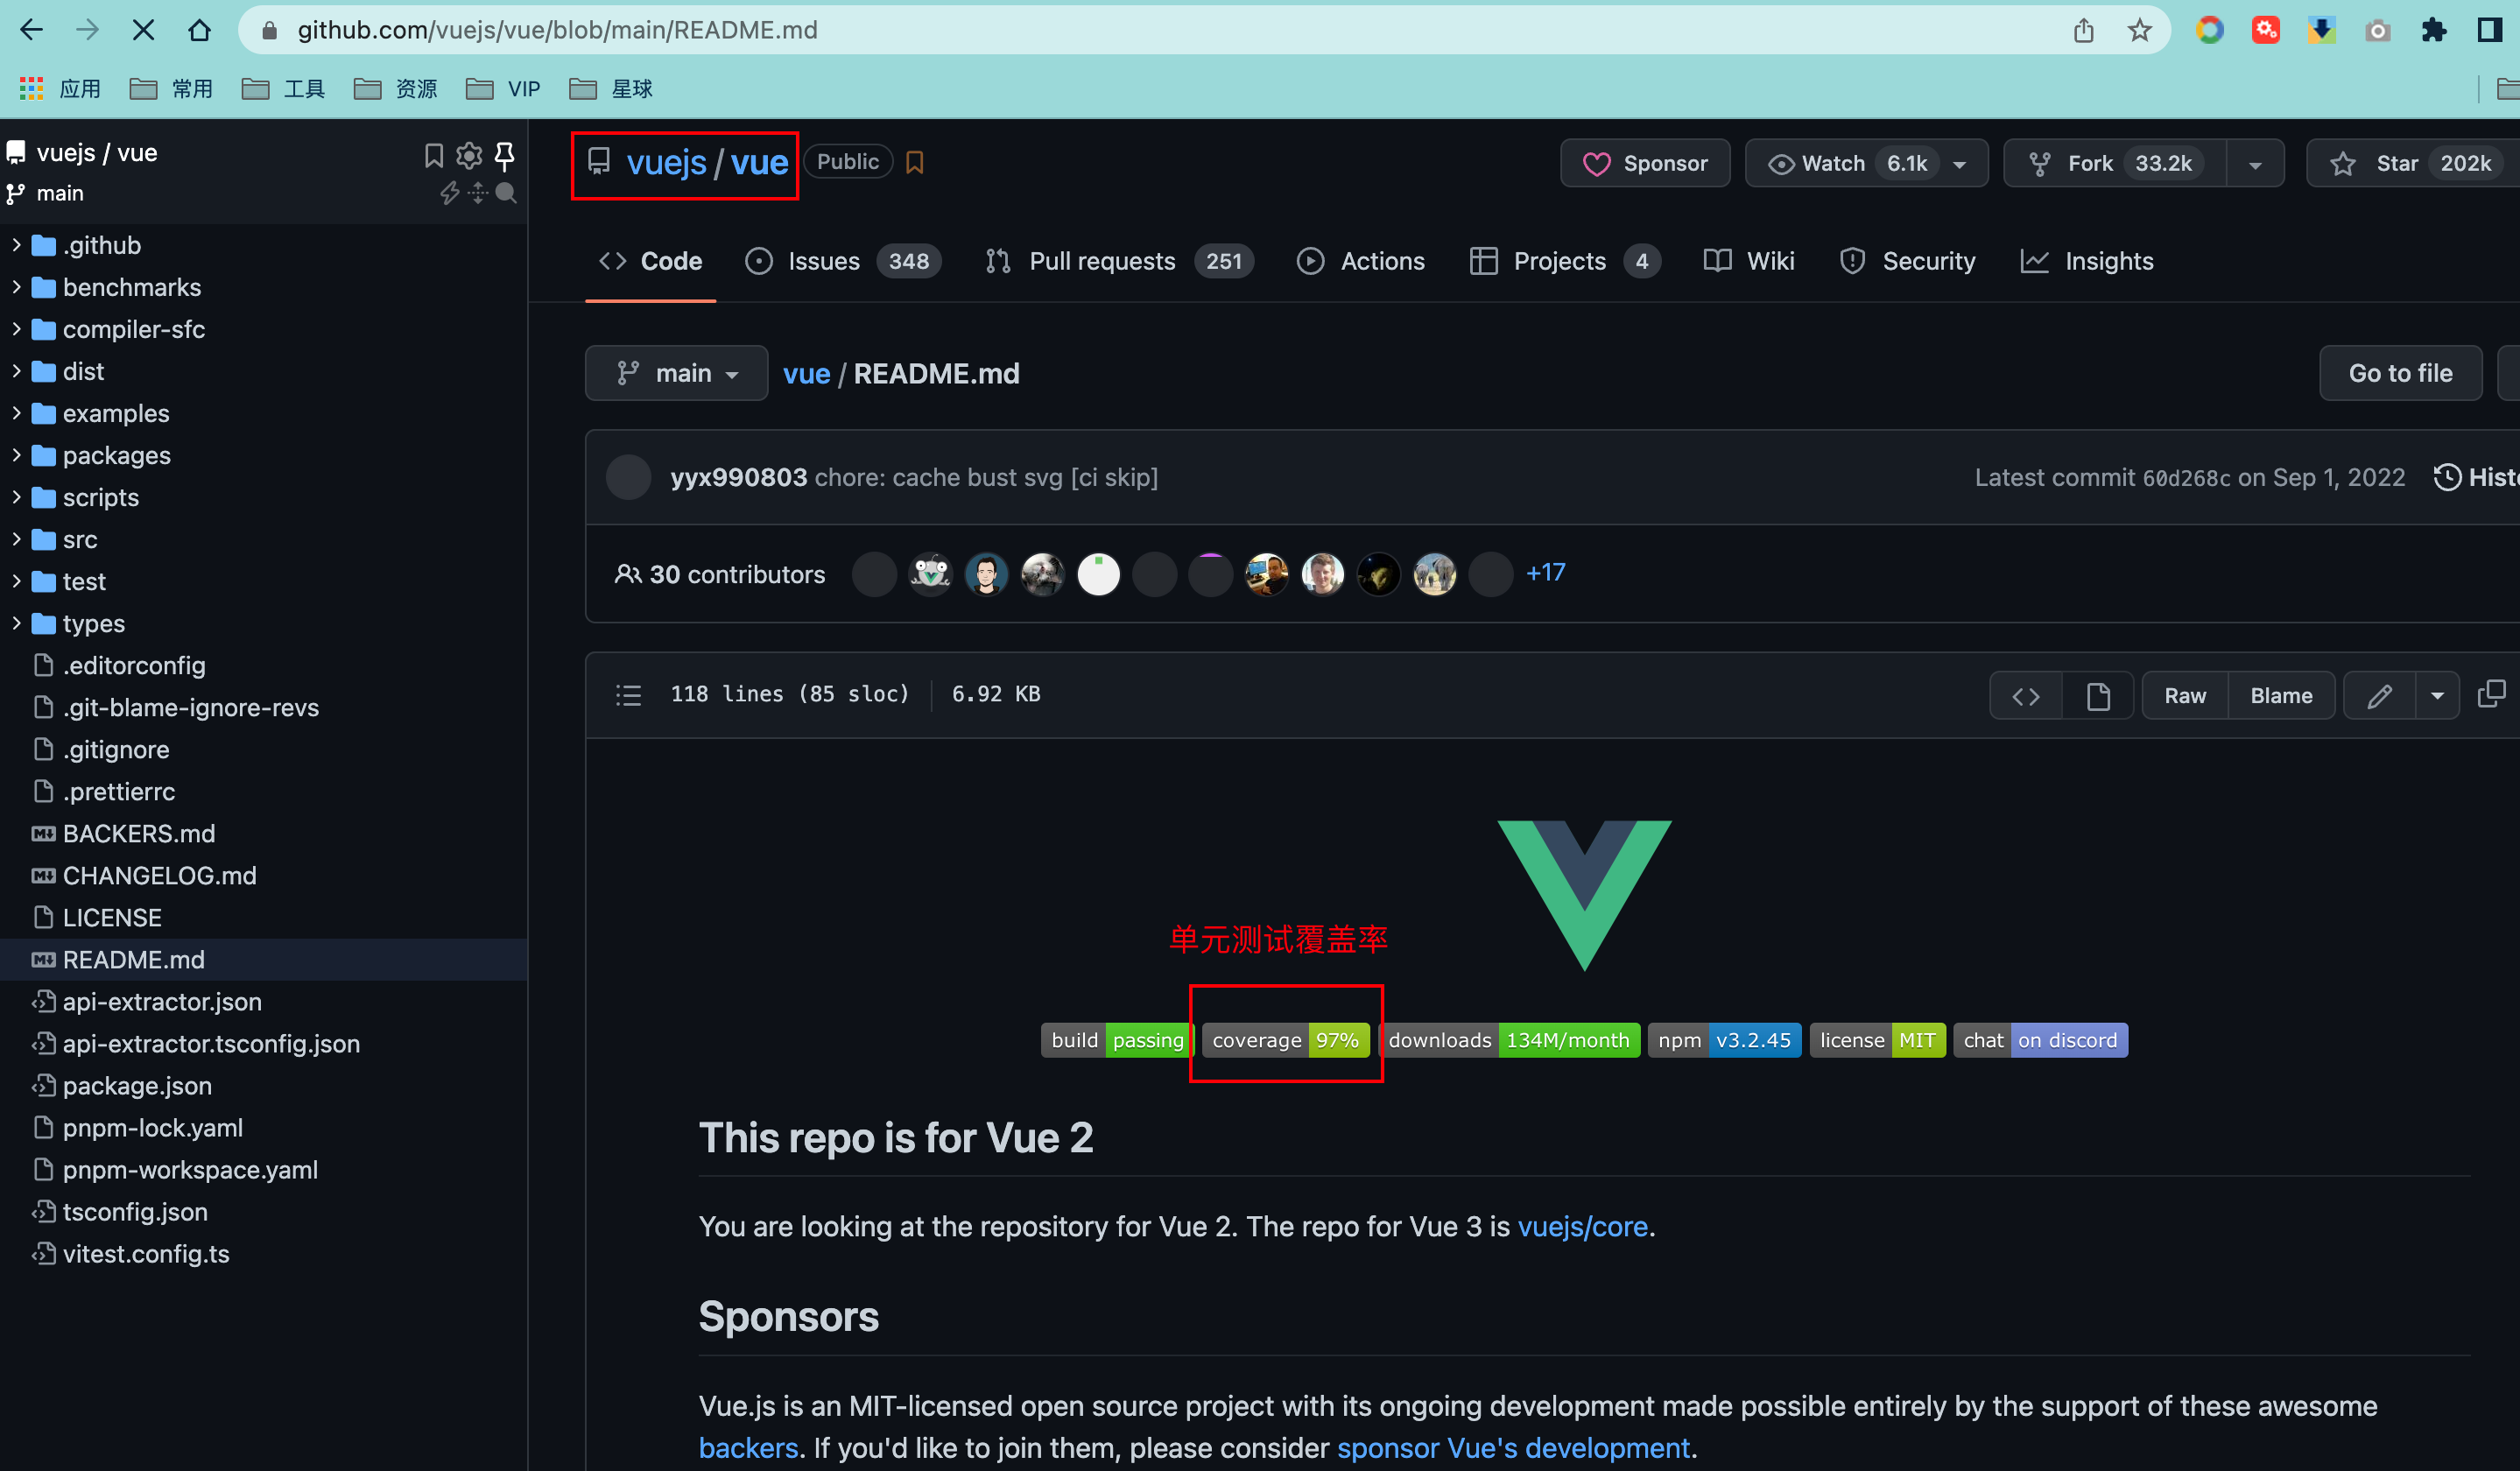The height and width of the screenshot is (1471, 2520).
Task: Open CHANGELOG.md in the file tree
Action: tap(160, 876)
